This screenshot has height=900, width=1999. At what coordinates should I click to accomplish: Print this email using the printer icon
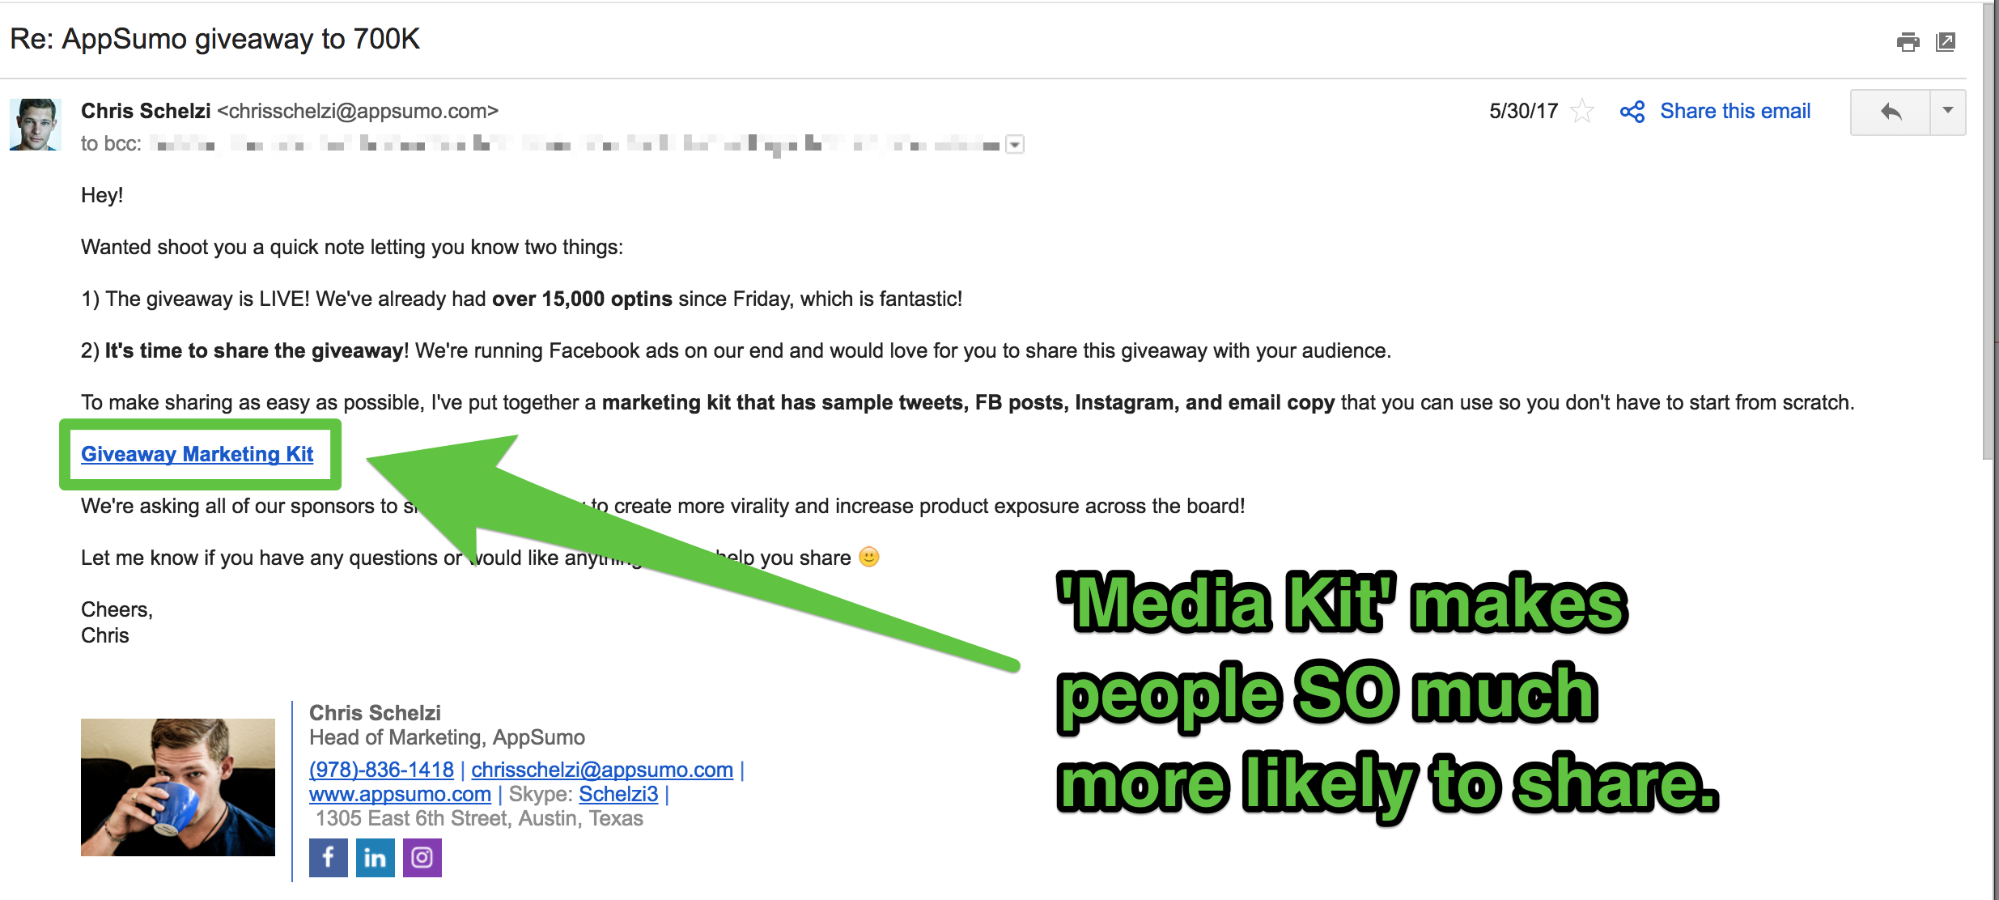pyautogui.click(x=1908, y=42)
